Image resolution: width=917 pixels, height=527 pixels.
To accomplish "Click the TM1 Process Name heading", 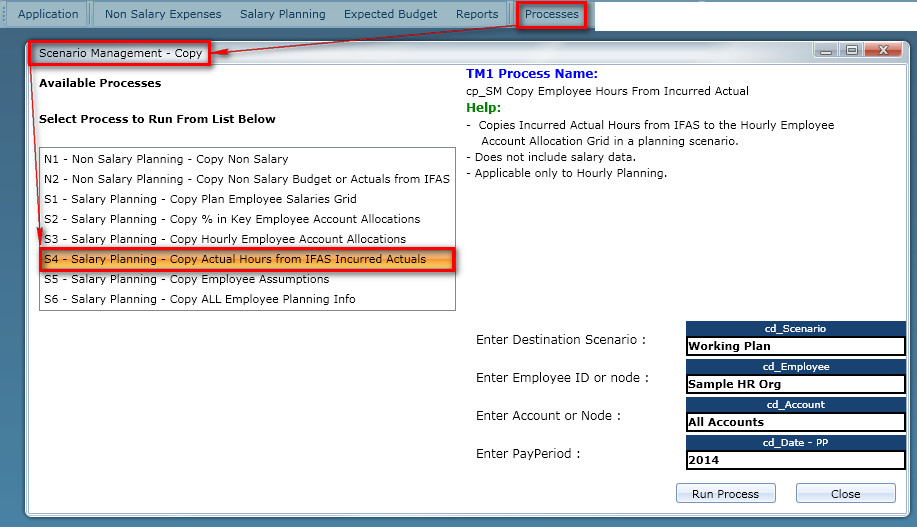I will click(532, 74).
